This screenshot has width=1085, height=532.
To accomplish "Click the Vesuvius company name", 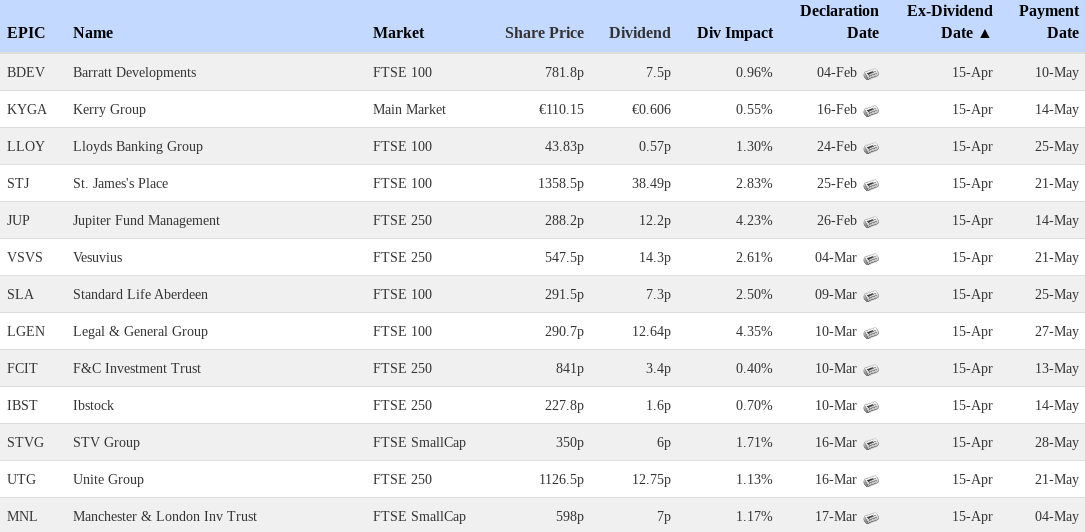I will point(98,257).
